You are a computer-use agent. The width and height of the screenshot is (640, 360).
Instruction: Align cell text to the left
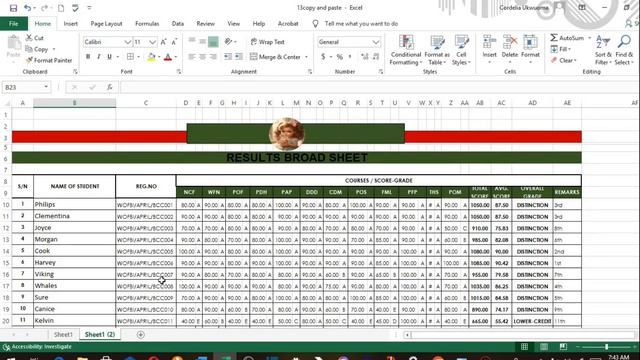tap(191, 57)
